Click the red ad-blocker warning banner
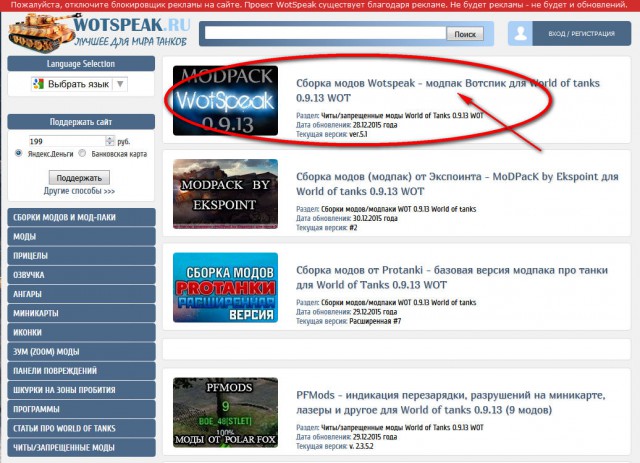Screen dimensions: 640x463 tap(320, 6)
